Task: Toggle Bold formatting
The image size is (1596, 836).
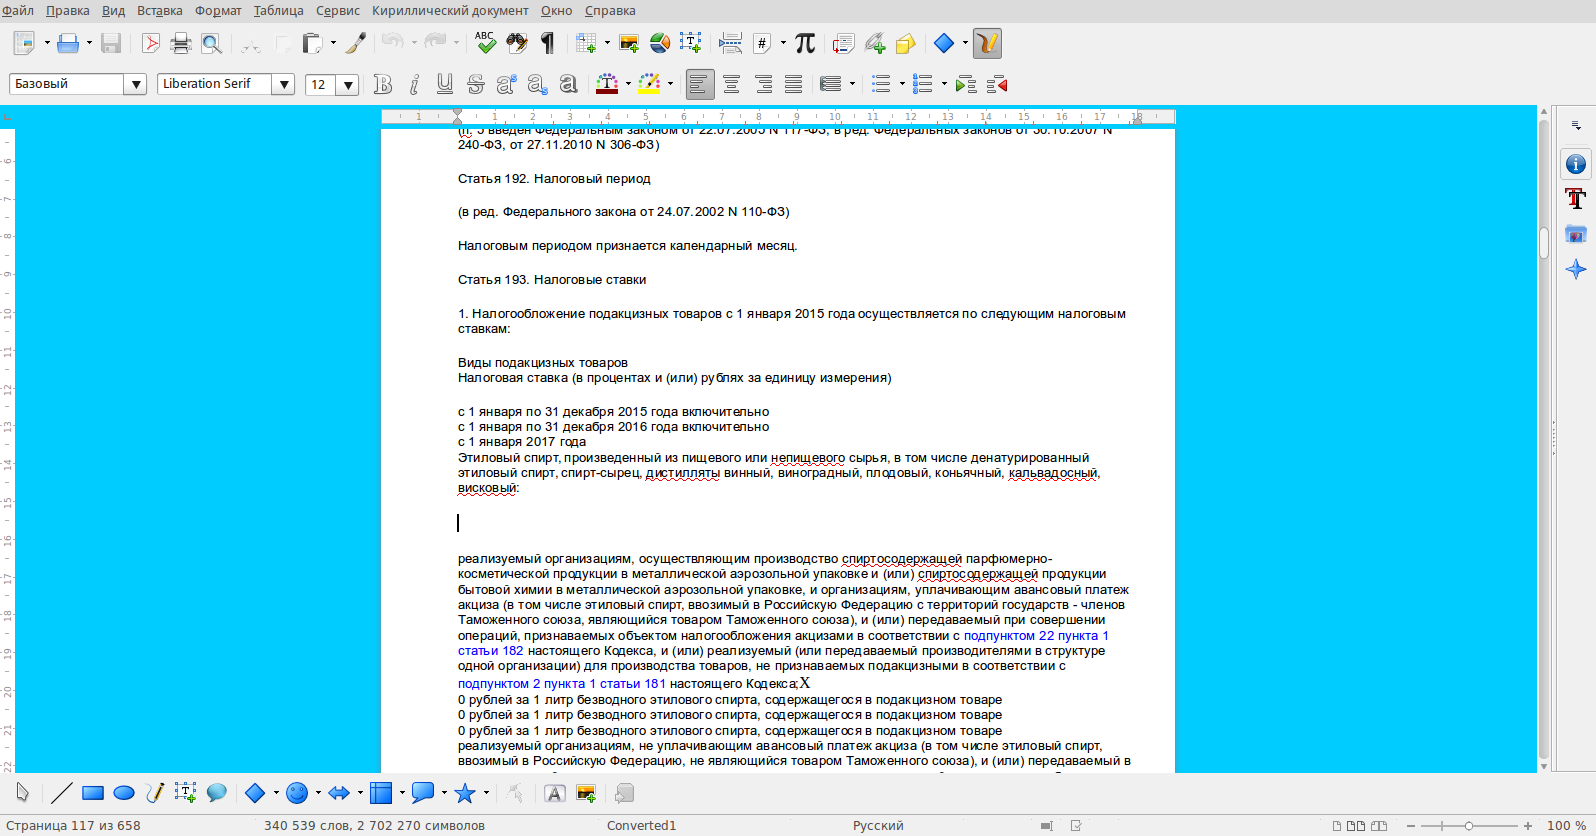Action: click(x=383, y=84)
